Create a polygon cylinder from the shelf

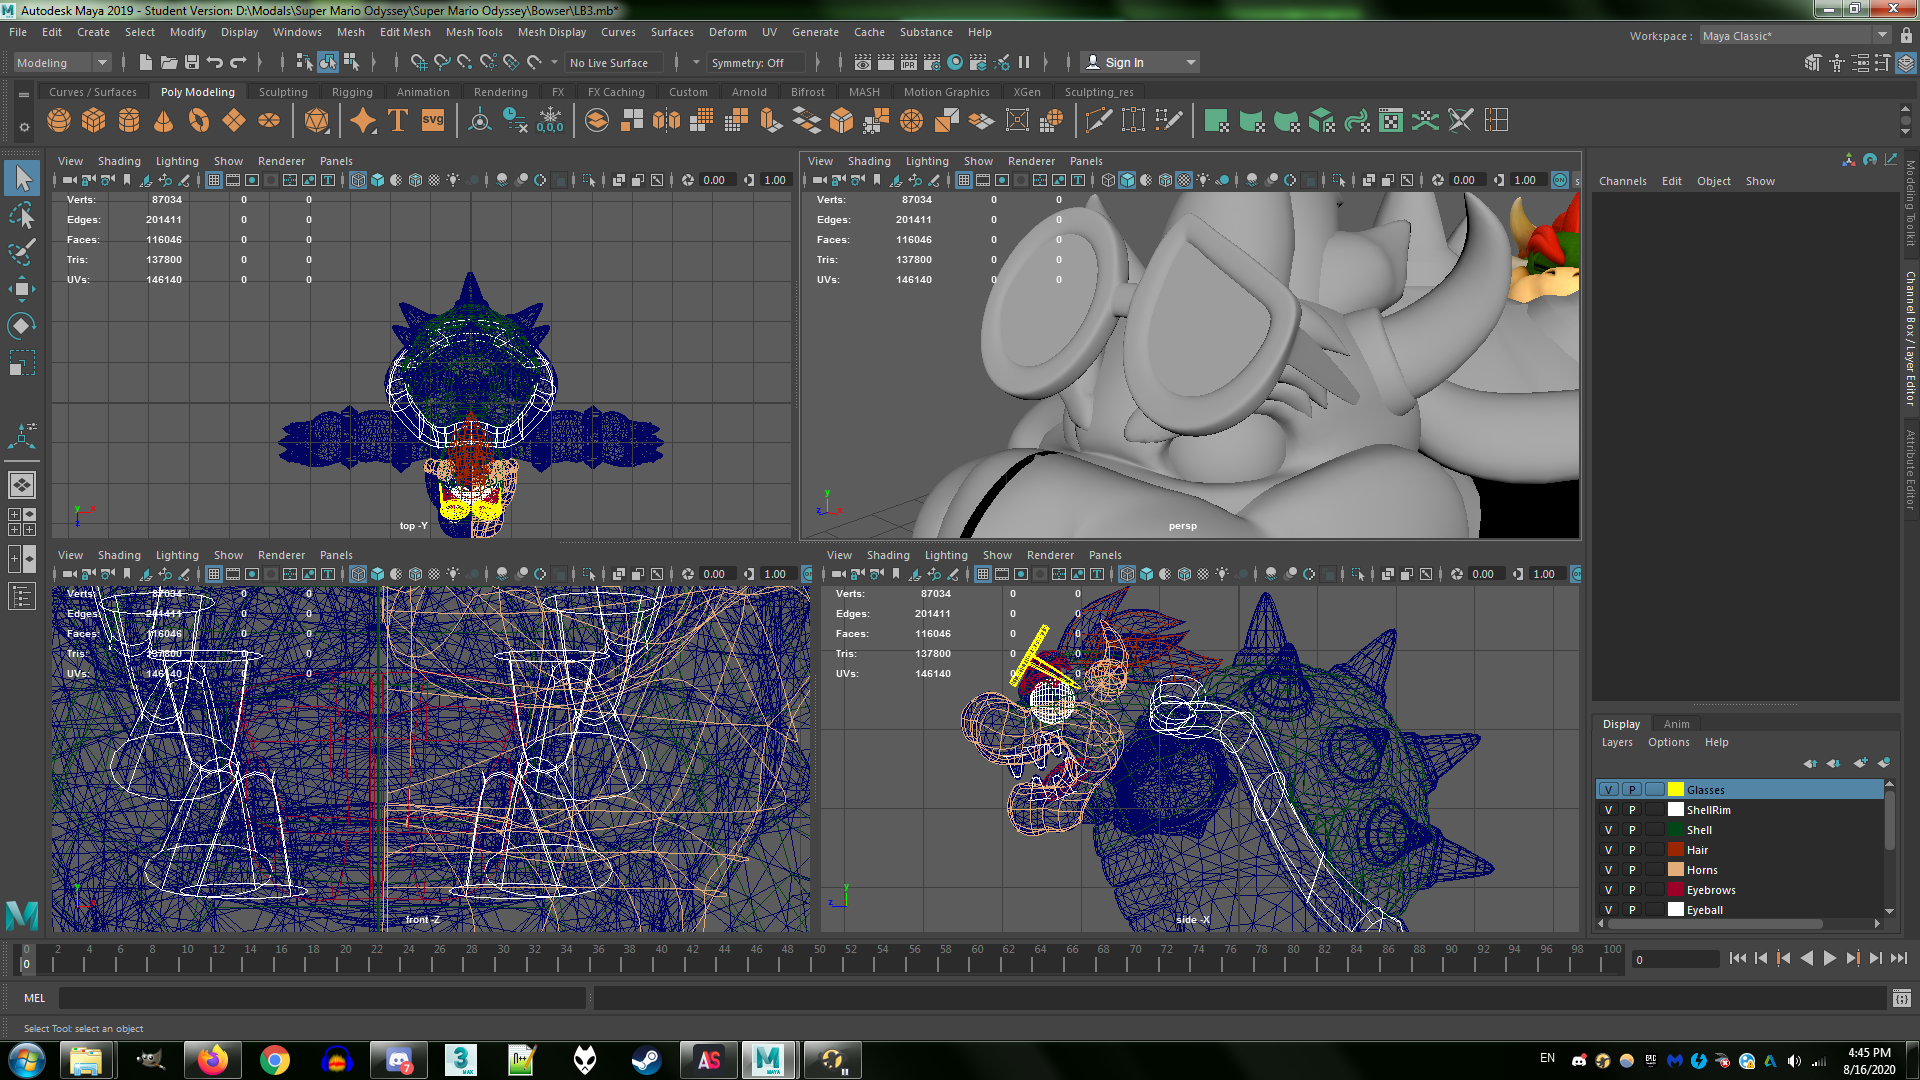[129, 121]
